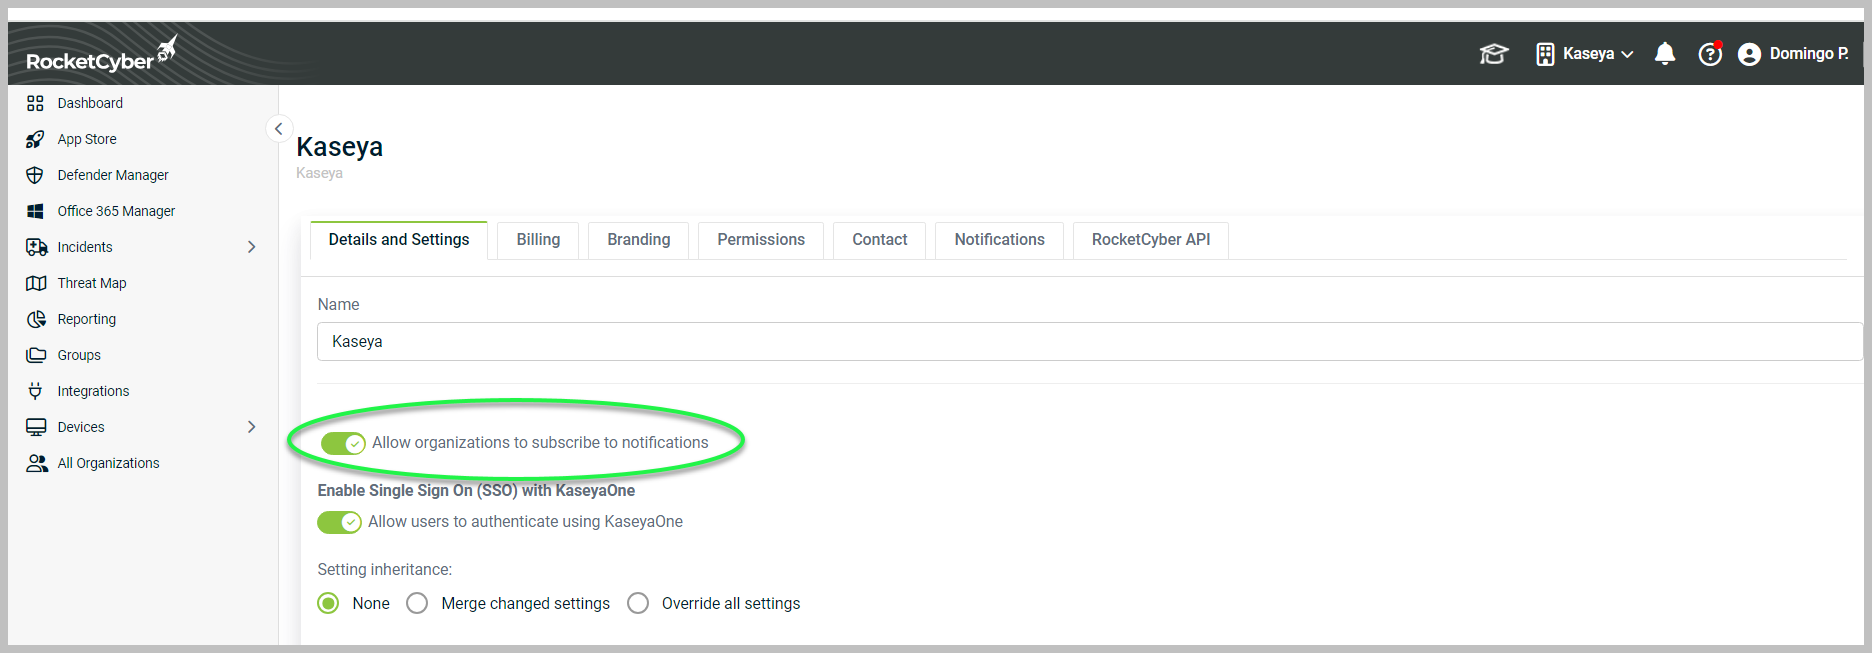Select the None inheritance option
Screen dimensions: 1872x653
[328, 603]
